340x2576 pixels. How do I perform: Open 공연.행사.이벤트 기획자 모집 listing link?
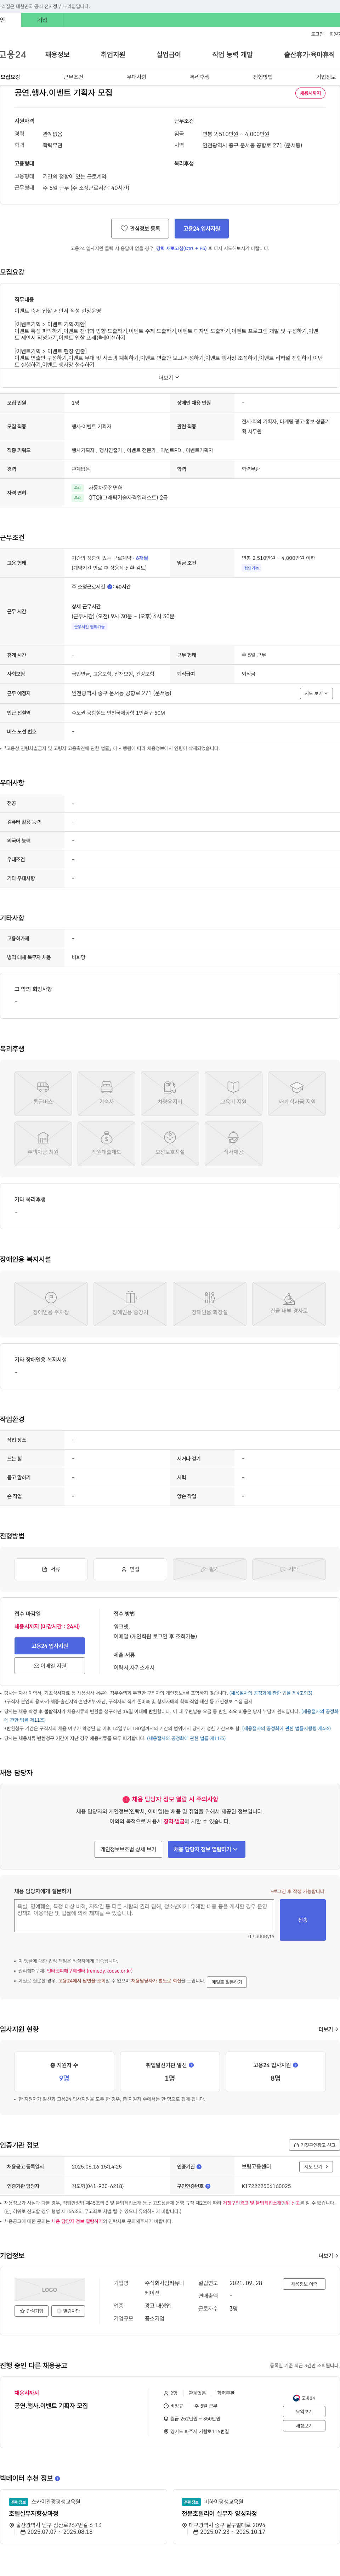click(x=51, y=2406)
